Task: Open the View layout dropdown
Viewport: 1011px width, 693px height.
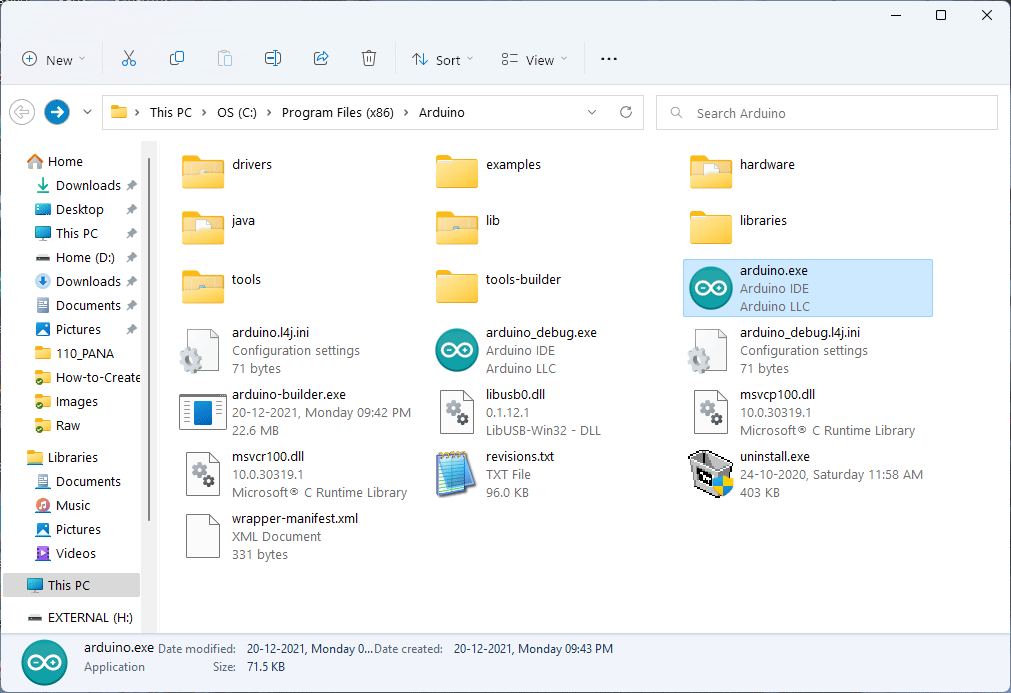Action: [x=535, y=59]
